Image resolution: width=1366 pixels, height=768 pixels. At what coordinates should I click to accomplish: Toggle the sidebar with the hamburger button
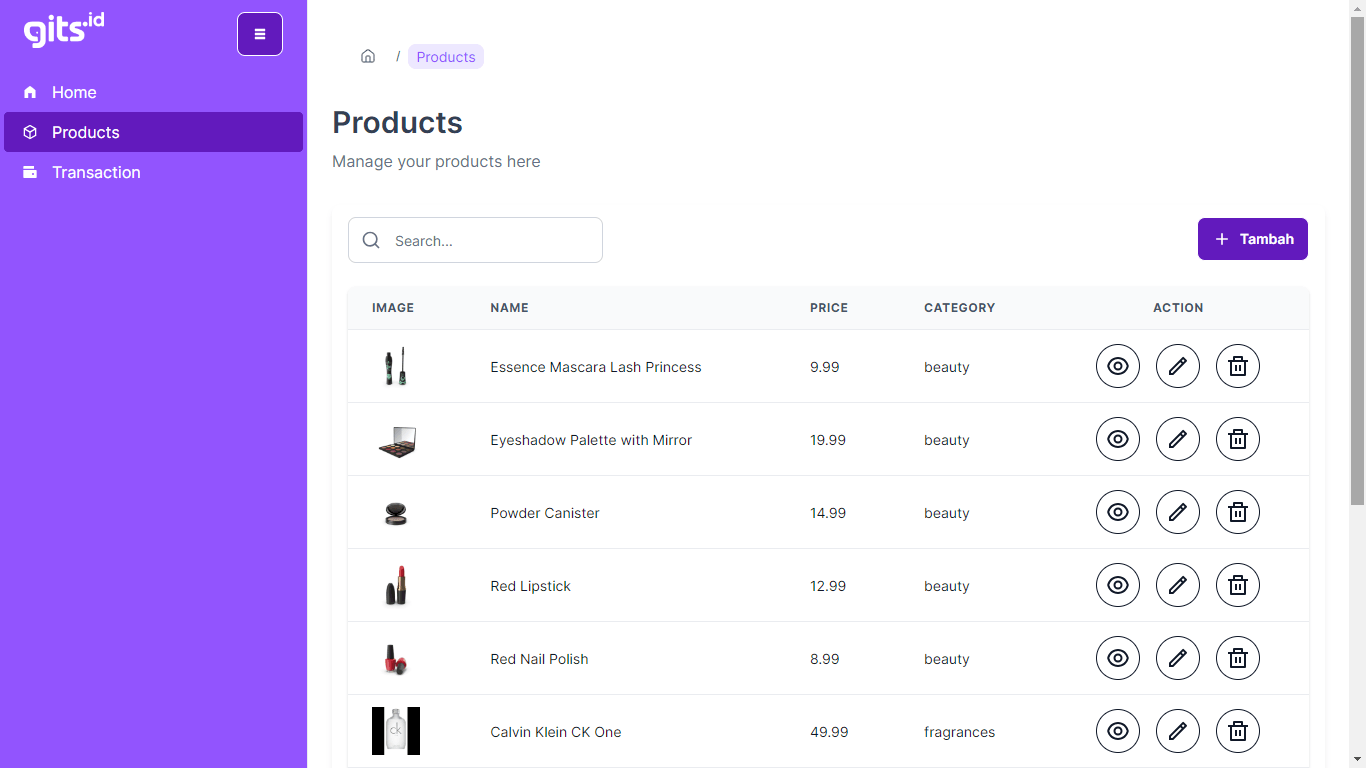tap(260, 34)
